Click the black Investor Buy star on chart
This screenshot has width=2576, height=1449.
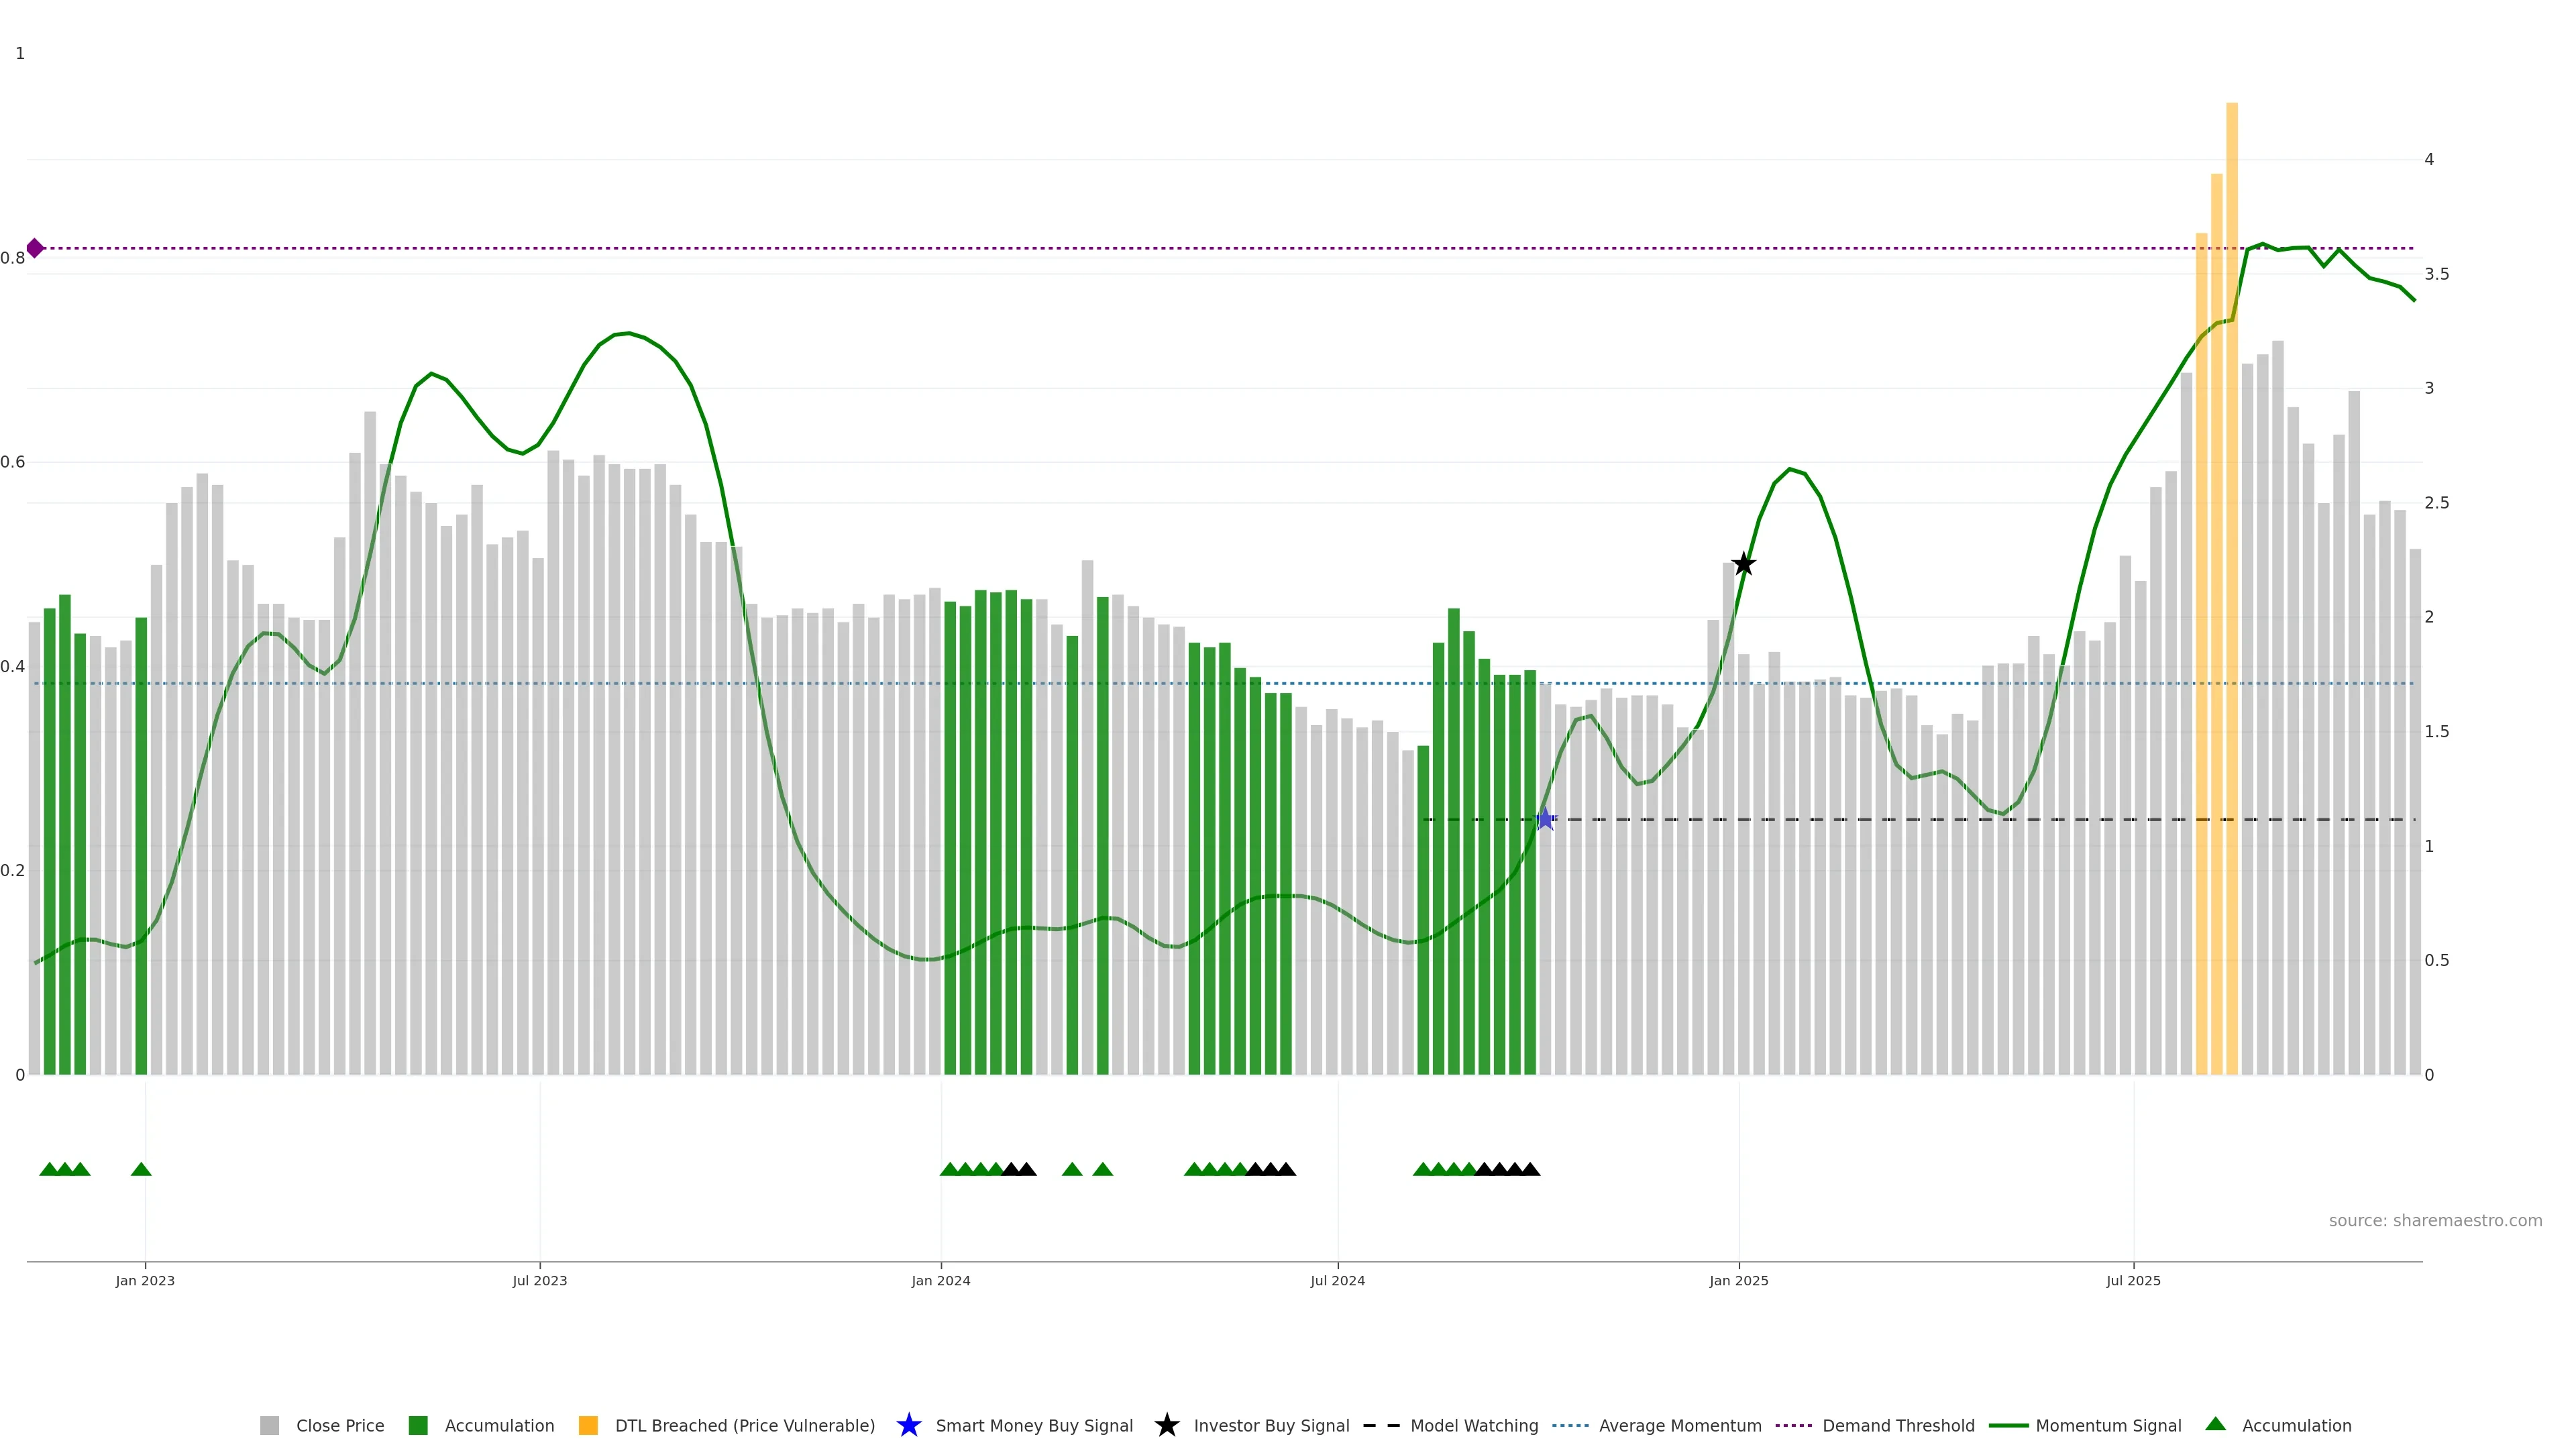pyautogui.click(x=1743, y=564)
